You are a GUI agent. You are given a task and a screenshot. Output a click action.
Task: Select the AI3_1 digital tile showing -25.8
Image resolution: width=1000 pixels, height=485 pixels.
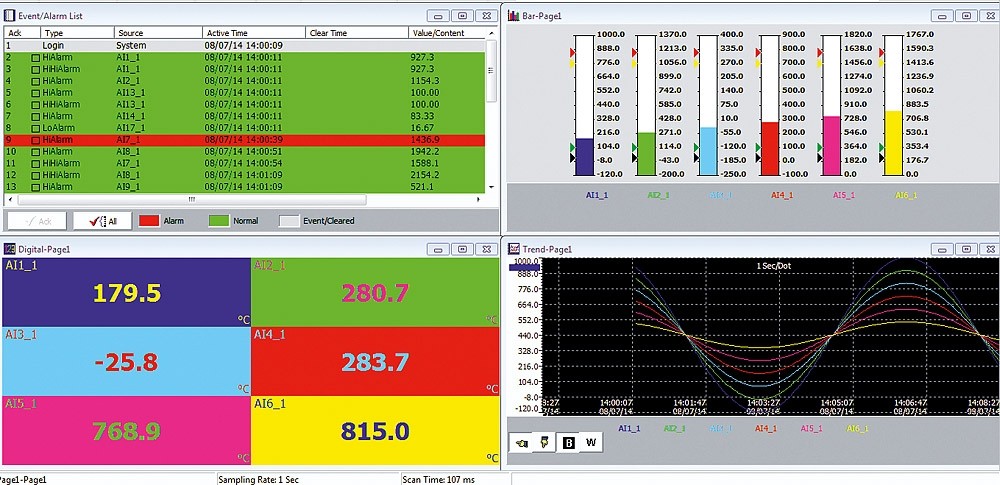pyautogui.click(x=126, y=362)
